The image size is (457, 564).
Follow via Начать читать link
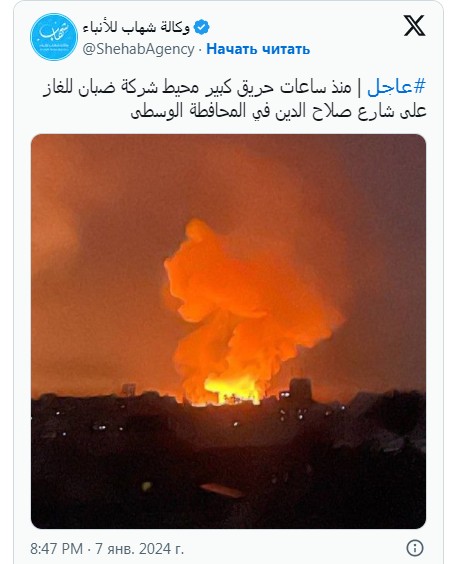coord(258,49)
